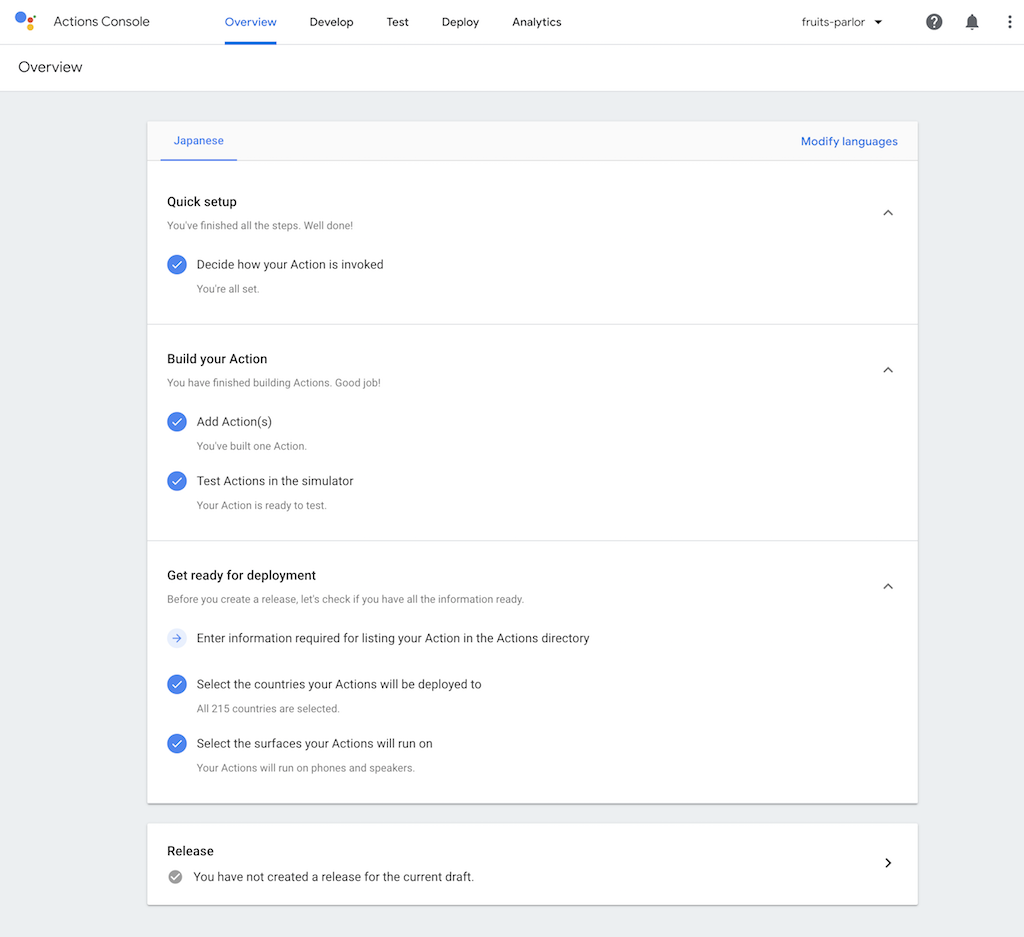
Task: Switch to the Overview tab
Action: [x=251, y=22]
